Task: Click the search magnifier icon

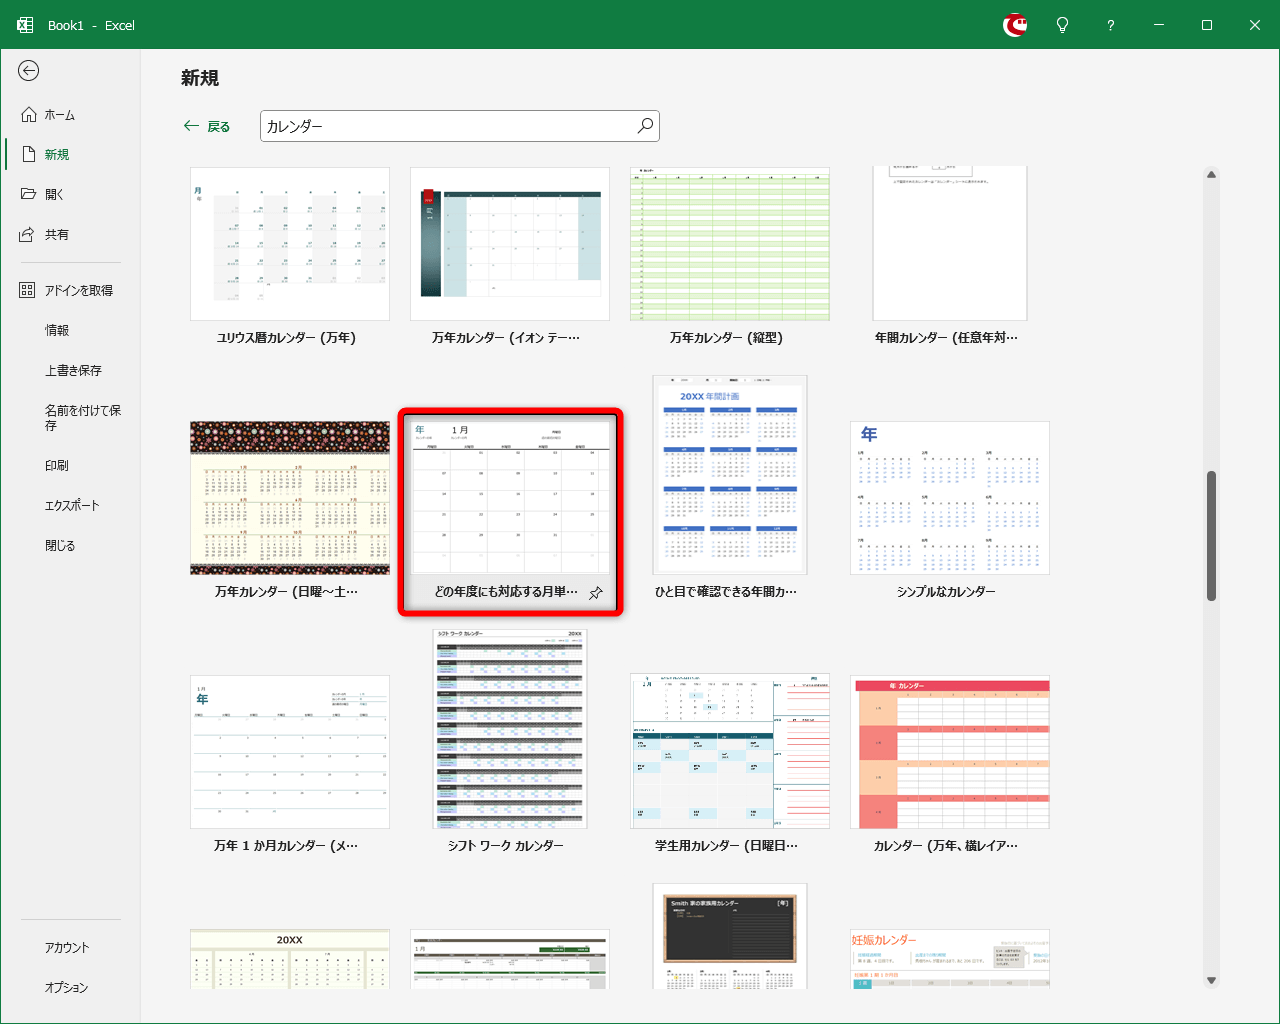Action: tap(645, 126)
